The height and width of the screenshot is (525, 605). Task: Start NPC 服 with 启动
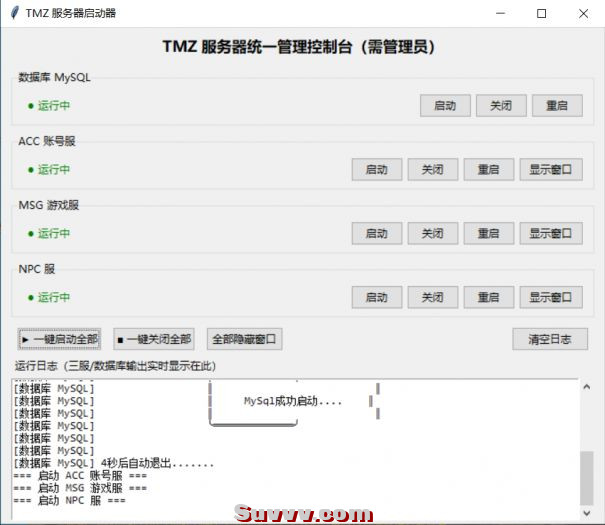(x=377, y=297)
